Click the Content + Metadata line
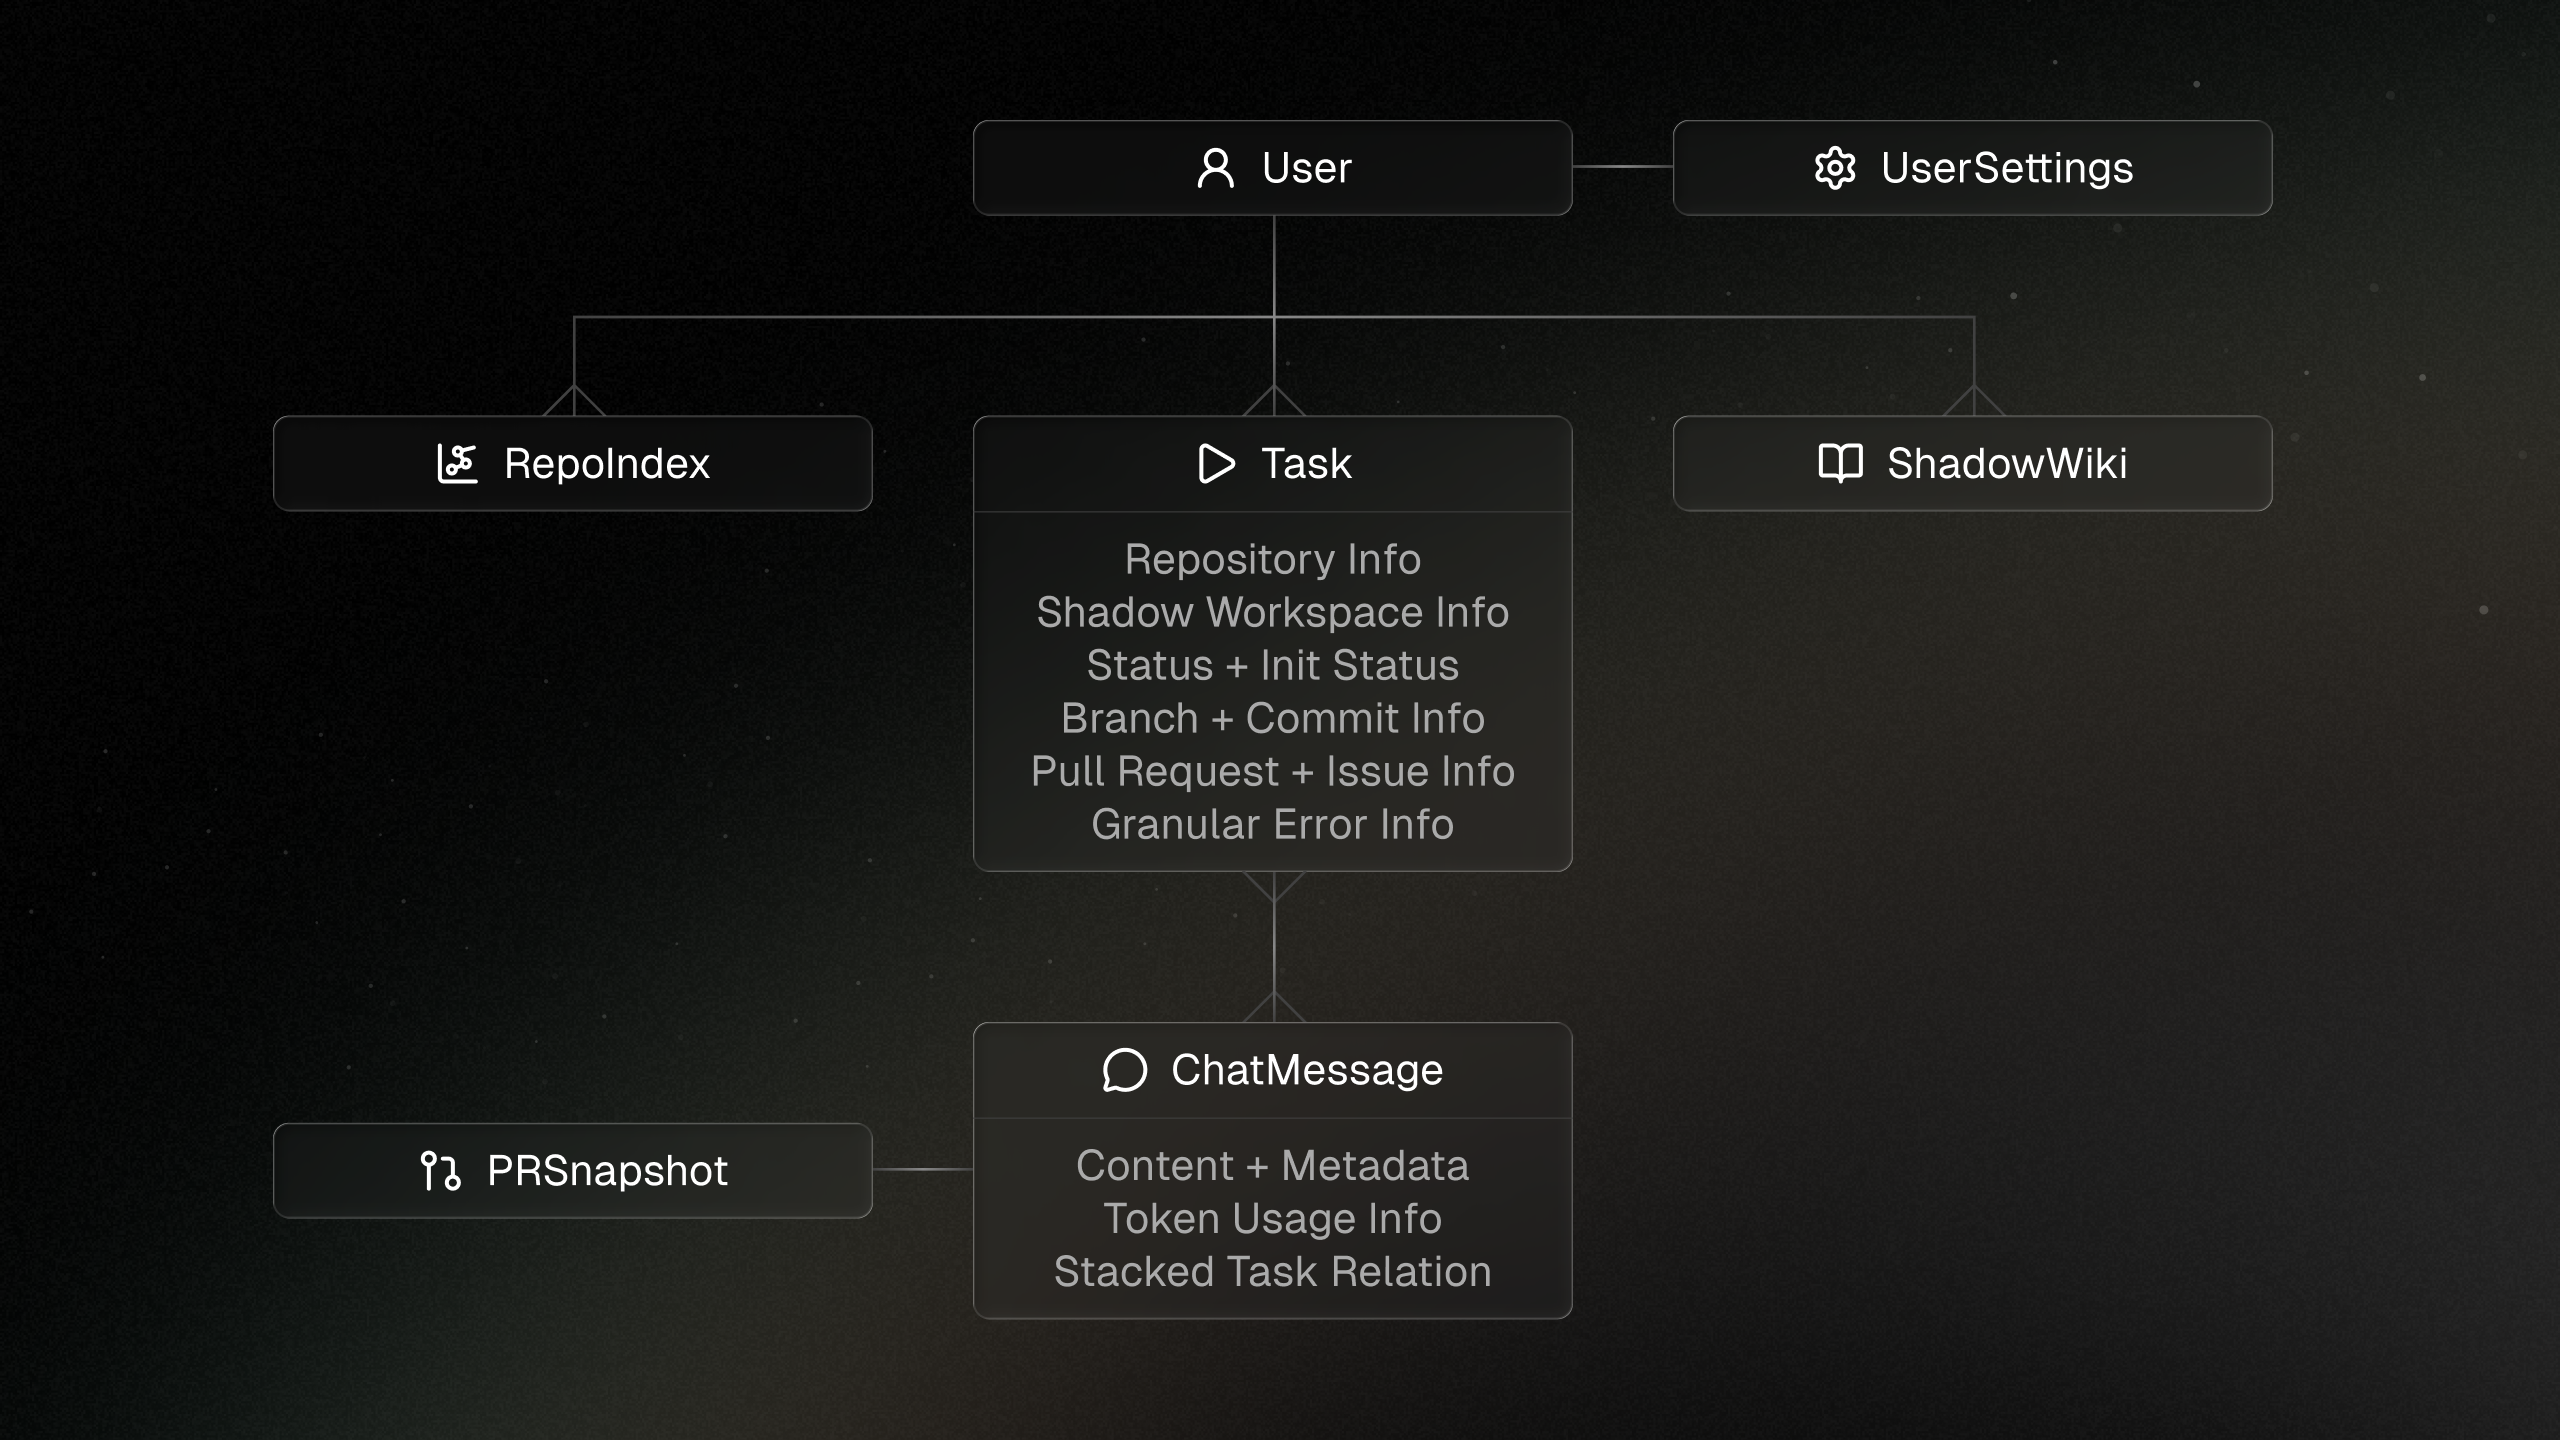 (1273, 1166)
